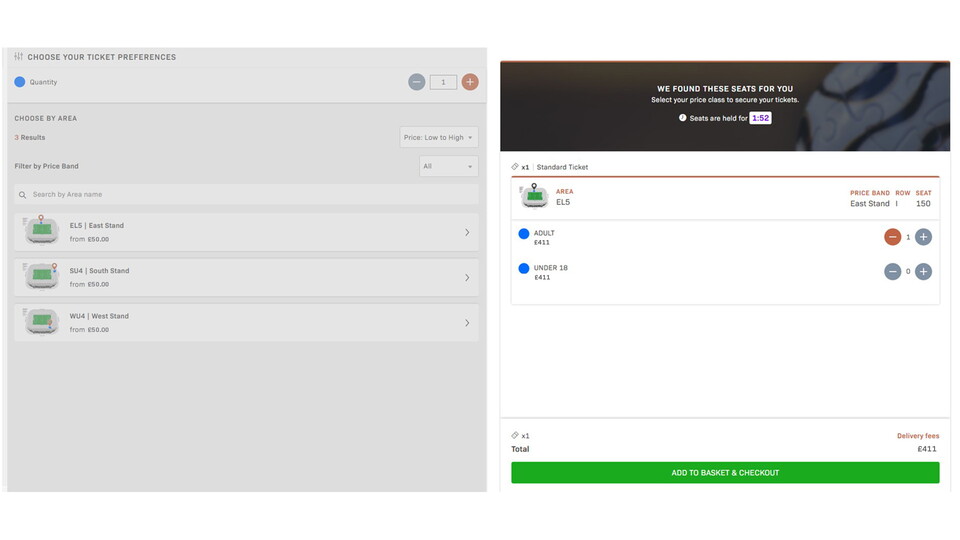
Task: Increase ticket quantity with the plus button
Action: coord(470,82)
